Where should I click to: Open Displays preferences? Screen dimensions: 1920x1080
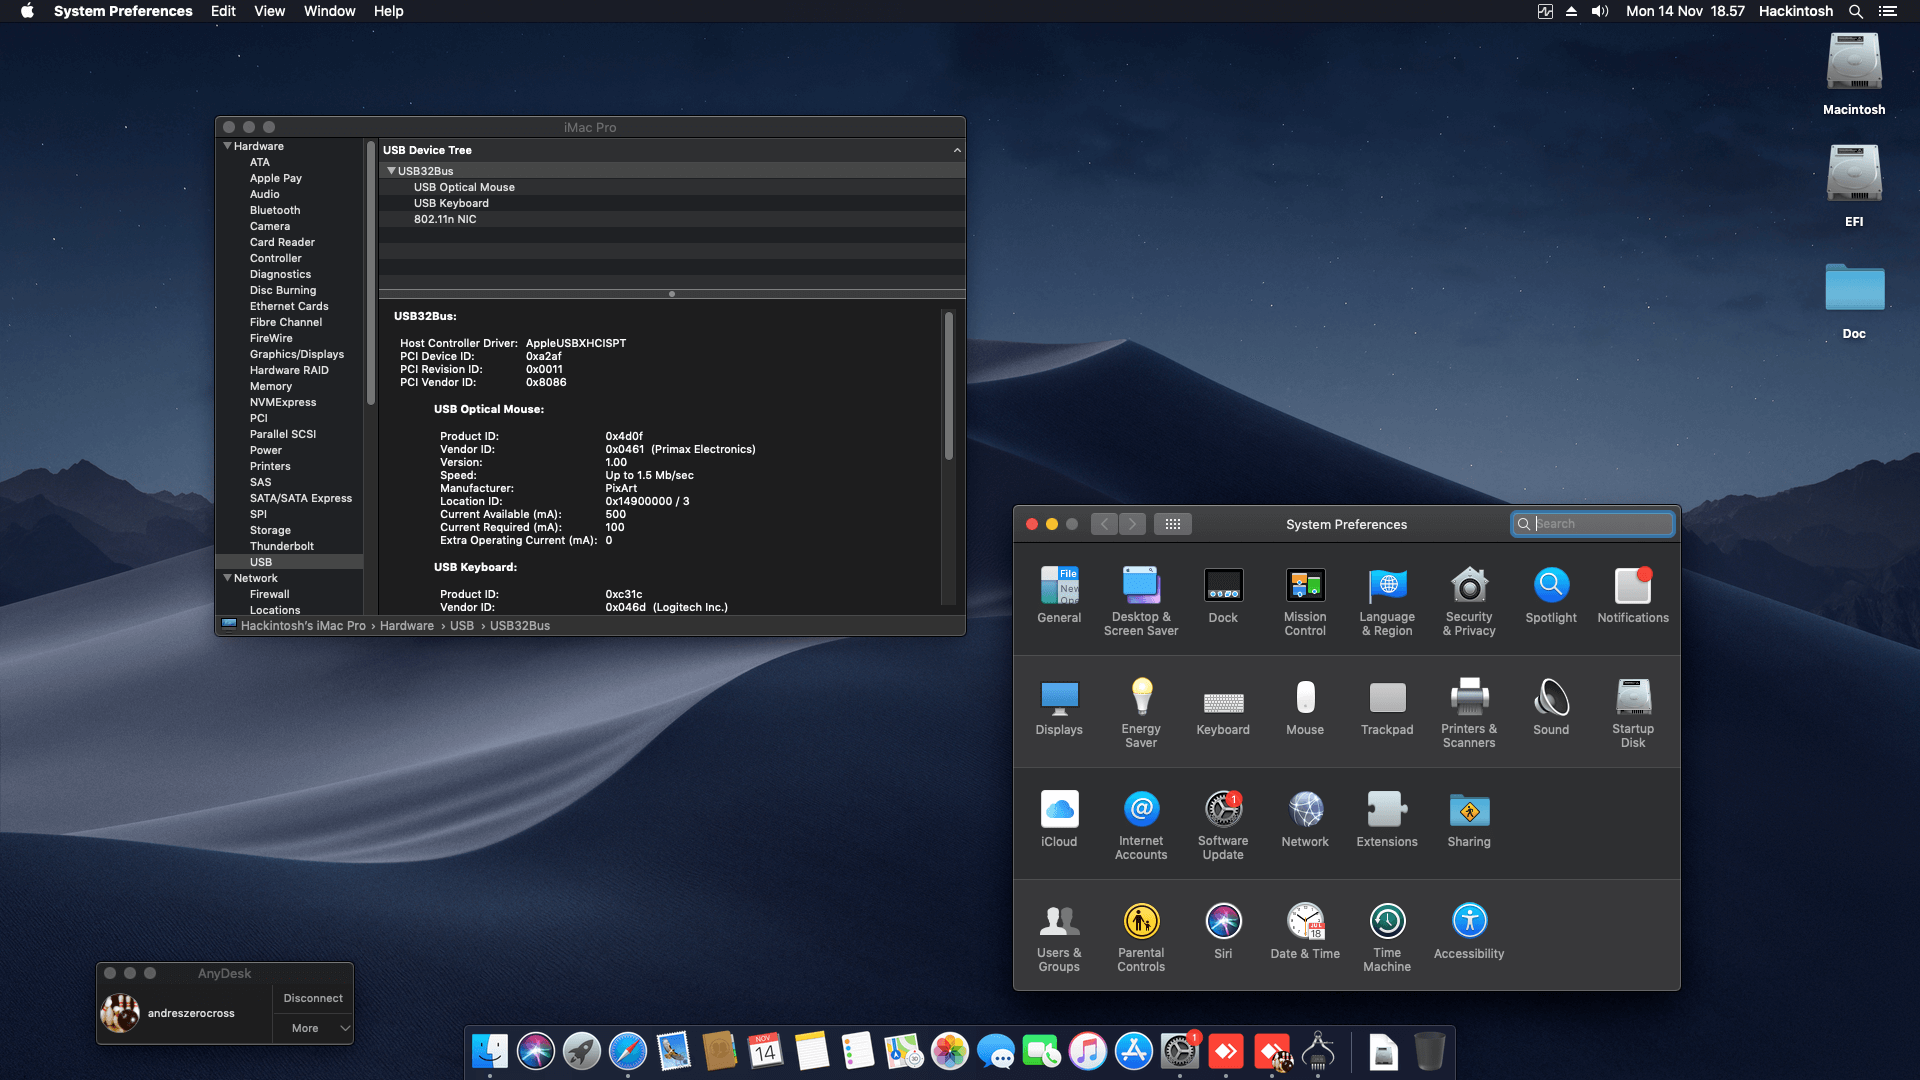(x=1059, y=708)
